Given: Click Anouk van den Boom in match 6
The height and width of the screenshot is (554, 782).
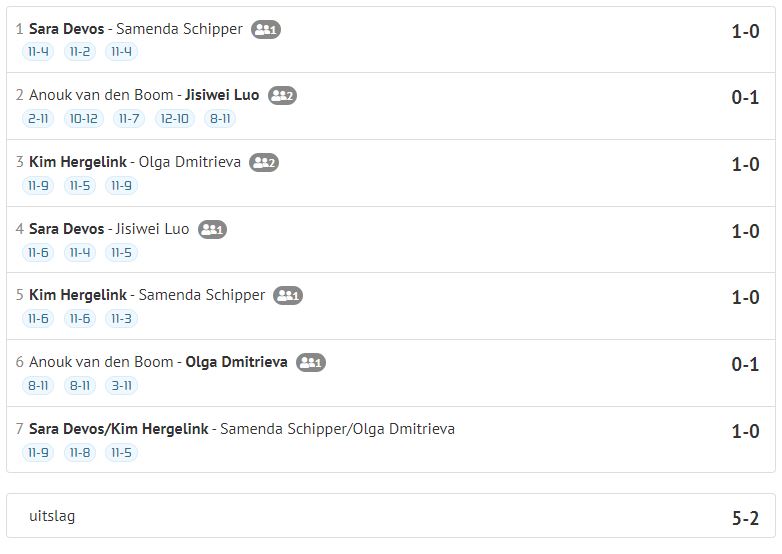Looking at the screenshot, I should pyautogui.click(x=101, y=362).
